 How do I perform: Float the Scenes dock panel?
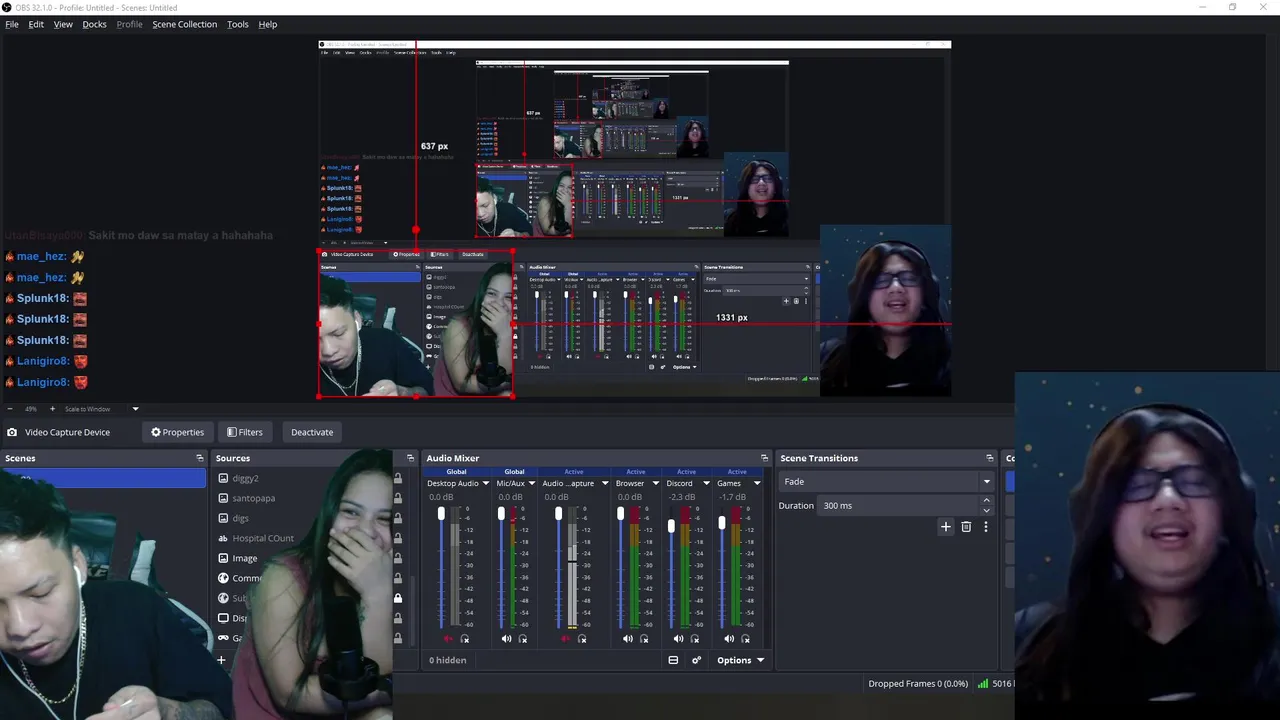coord(199,458)
